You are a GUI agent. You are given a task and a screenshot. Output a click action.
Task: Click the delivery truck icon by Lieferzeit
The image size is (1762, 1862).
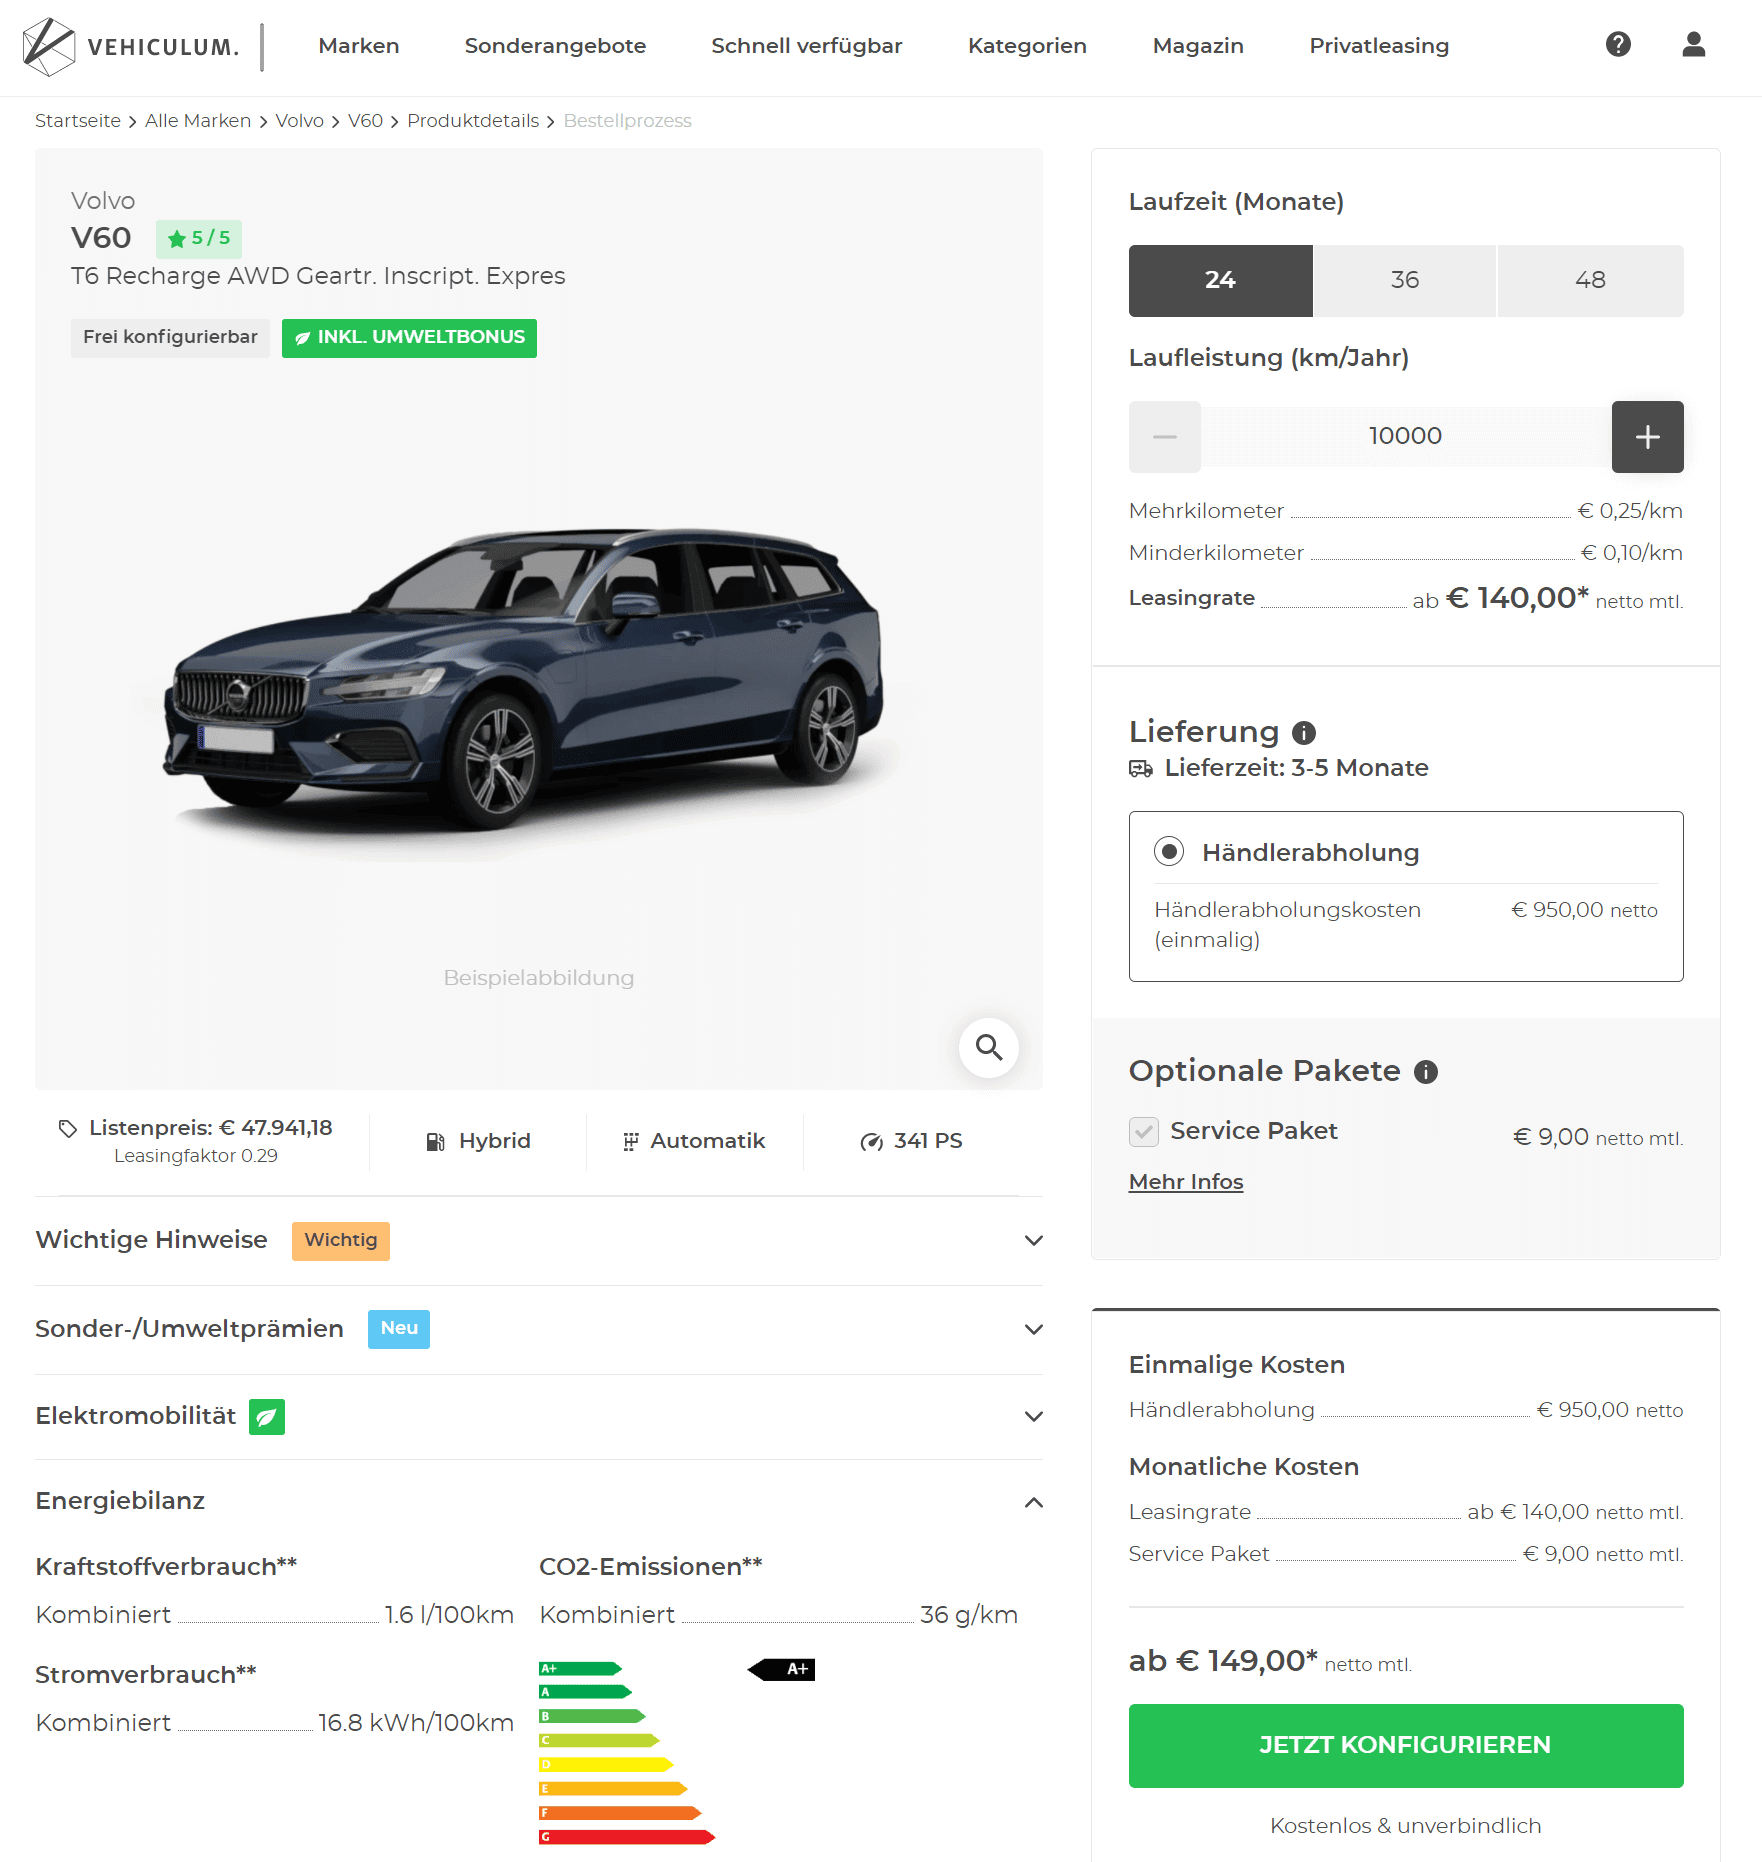coord(1141,769)
